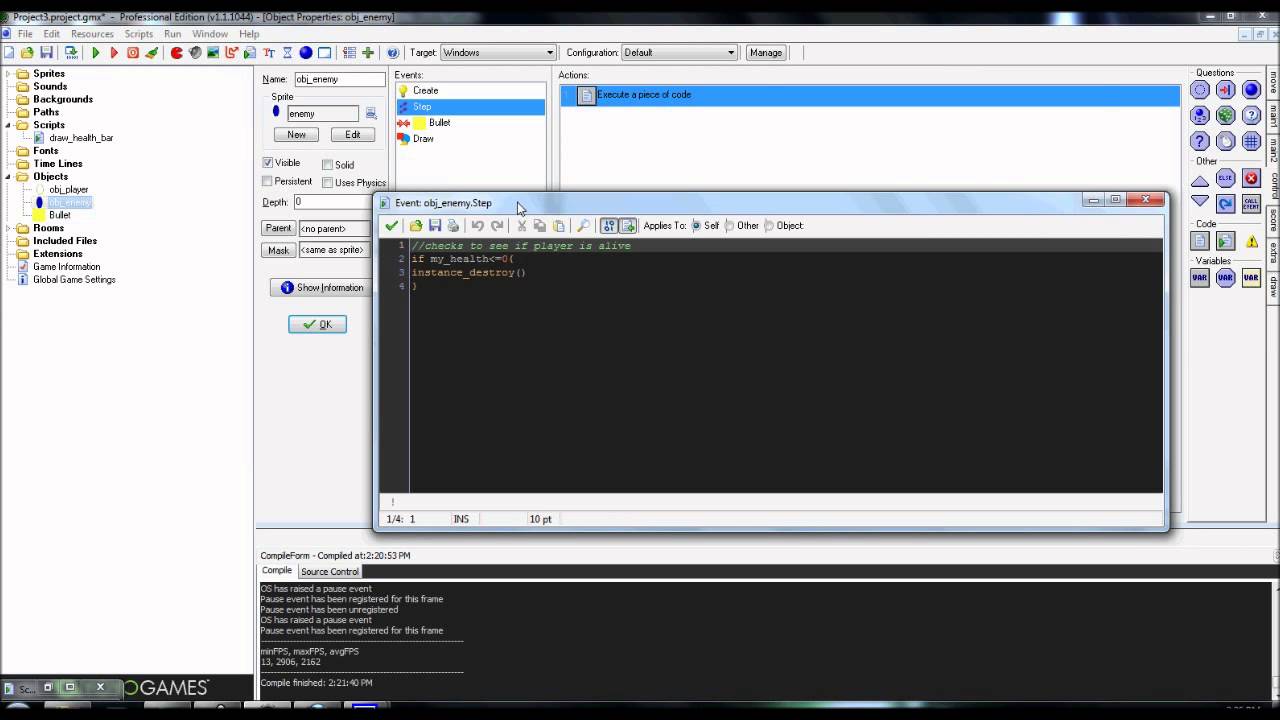Open the Resources menu
The image size is (1280, 720).
[x=92, y=34]
